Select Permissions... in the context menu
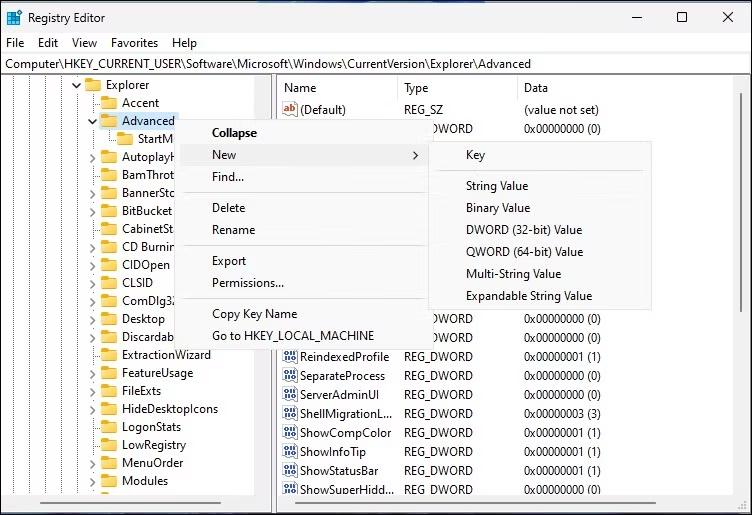This screenshot has height=515, width=752. pyautogui.click(x=248, y=283)
